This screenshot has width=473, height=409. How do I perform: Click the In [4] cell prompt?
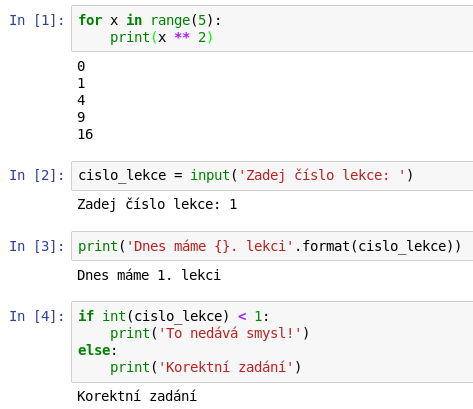click(x=37, y=316)
